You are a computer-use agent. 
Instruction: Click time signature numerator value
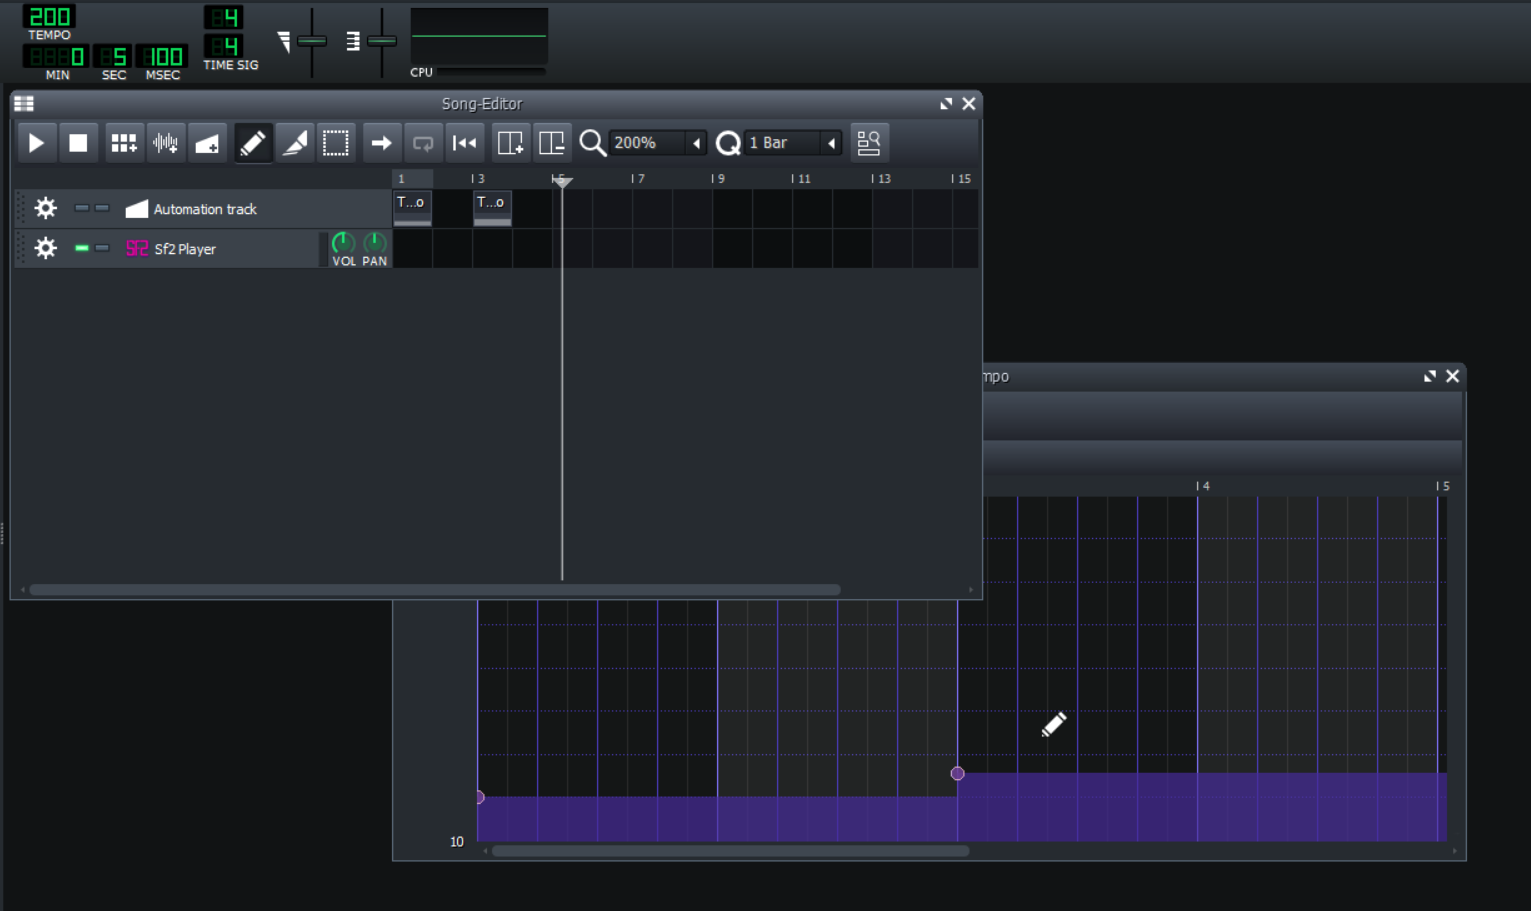click(x=223, y=17)
